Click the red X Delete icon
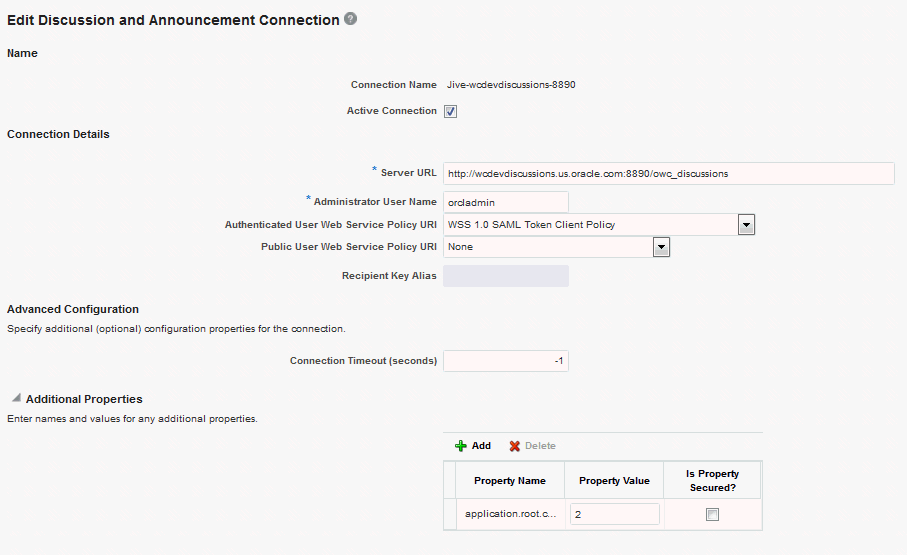The width and height of the screenshot is (907, 555). tap(515, 446)
